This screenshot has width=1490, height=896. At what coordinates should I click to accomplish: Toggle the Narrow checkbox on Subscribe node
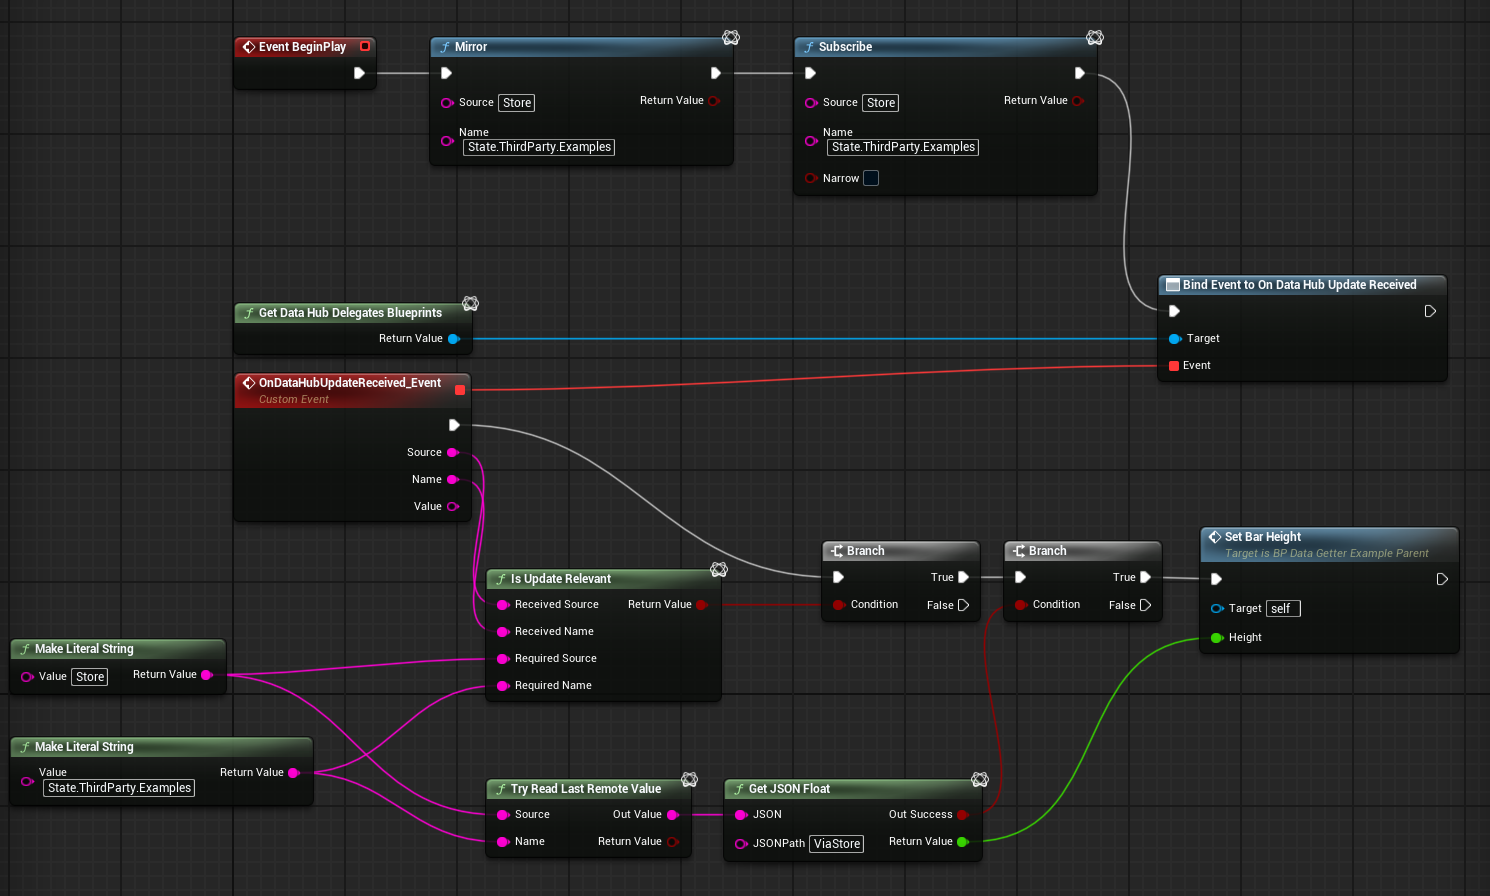[x=871, y=178]
